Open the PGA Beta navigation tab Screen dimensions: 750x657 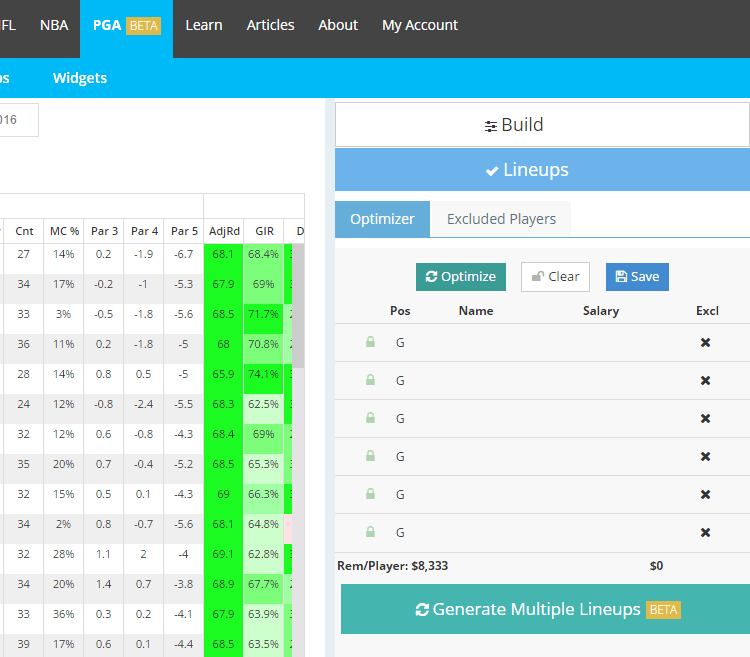click(126, 25)
